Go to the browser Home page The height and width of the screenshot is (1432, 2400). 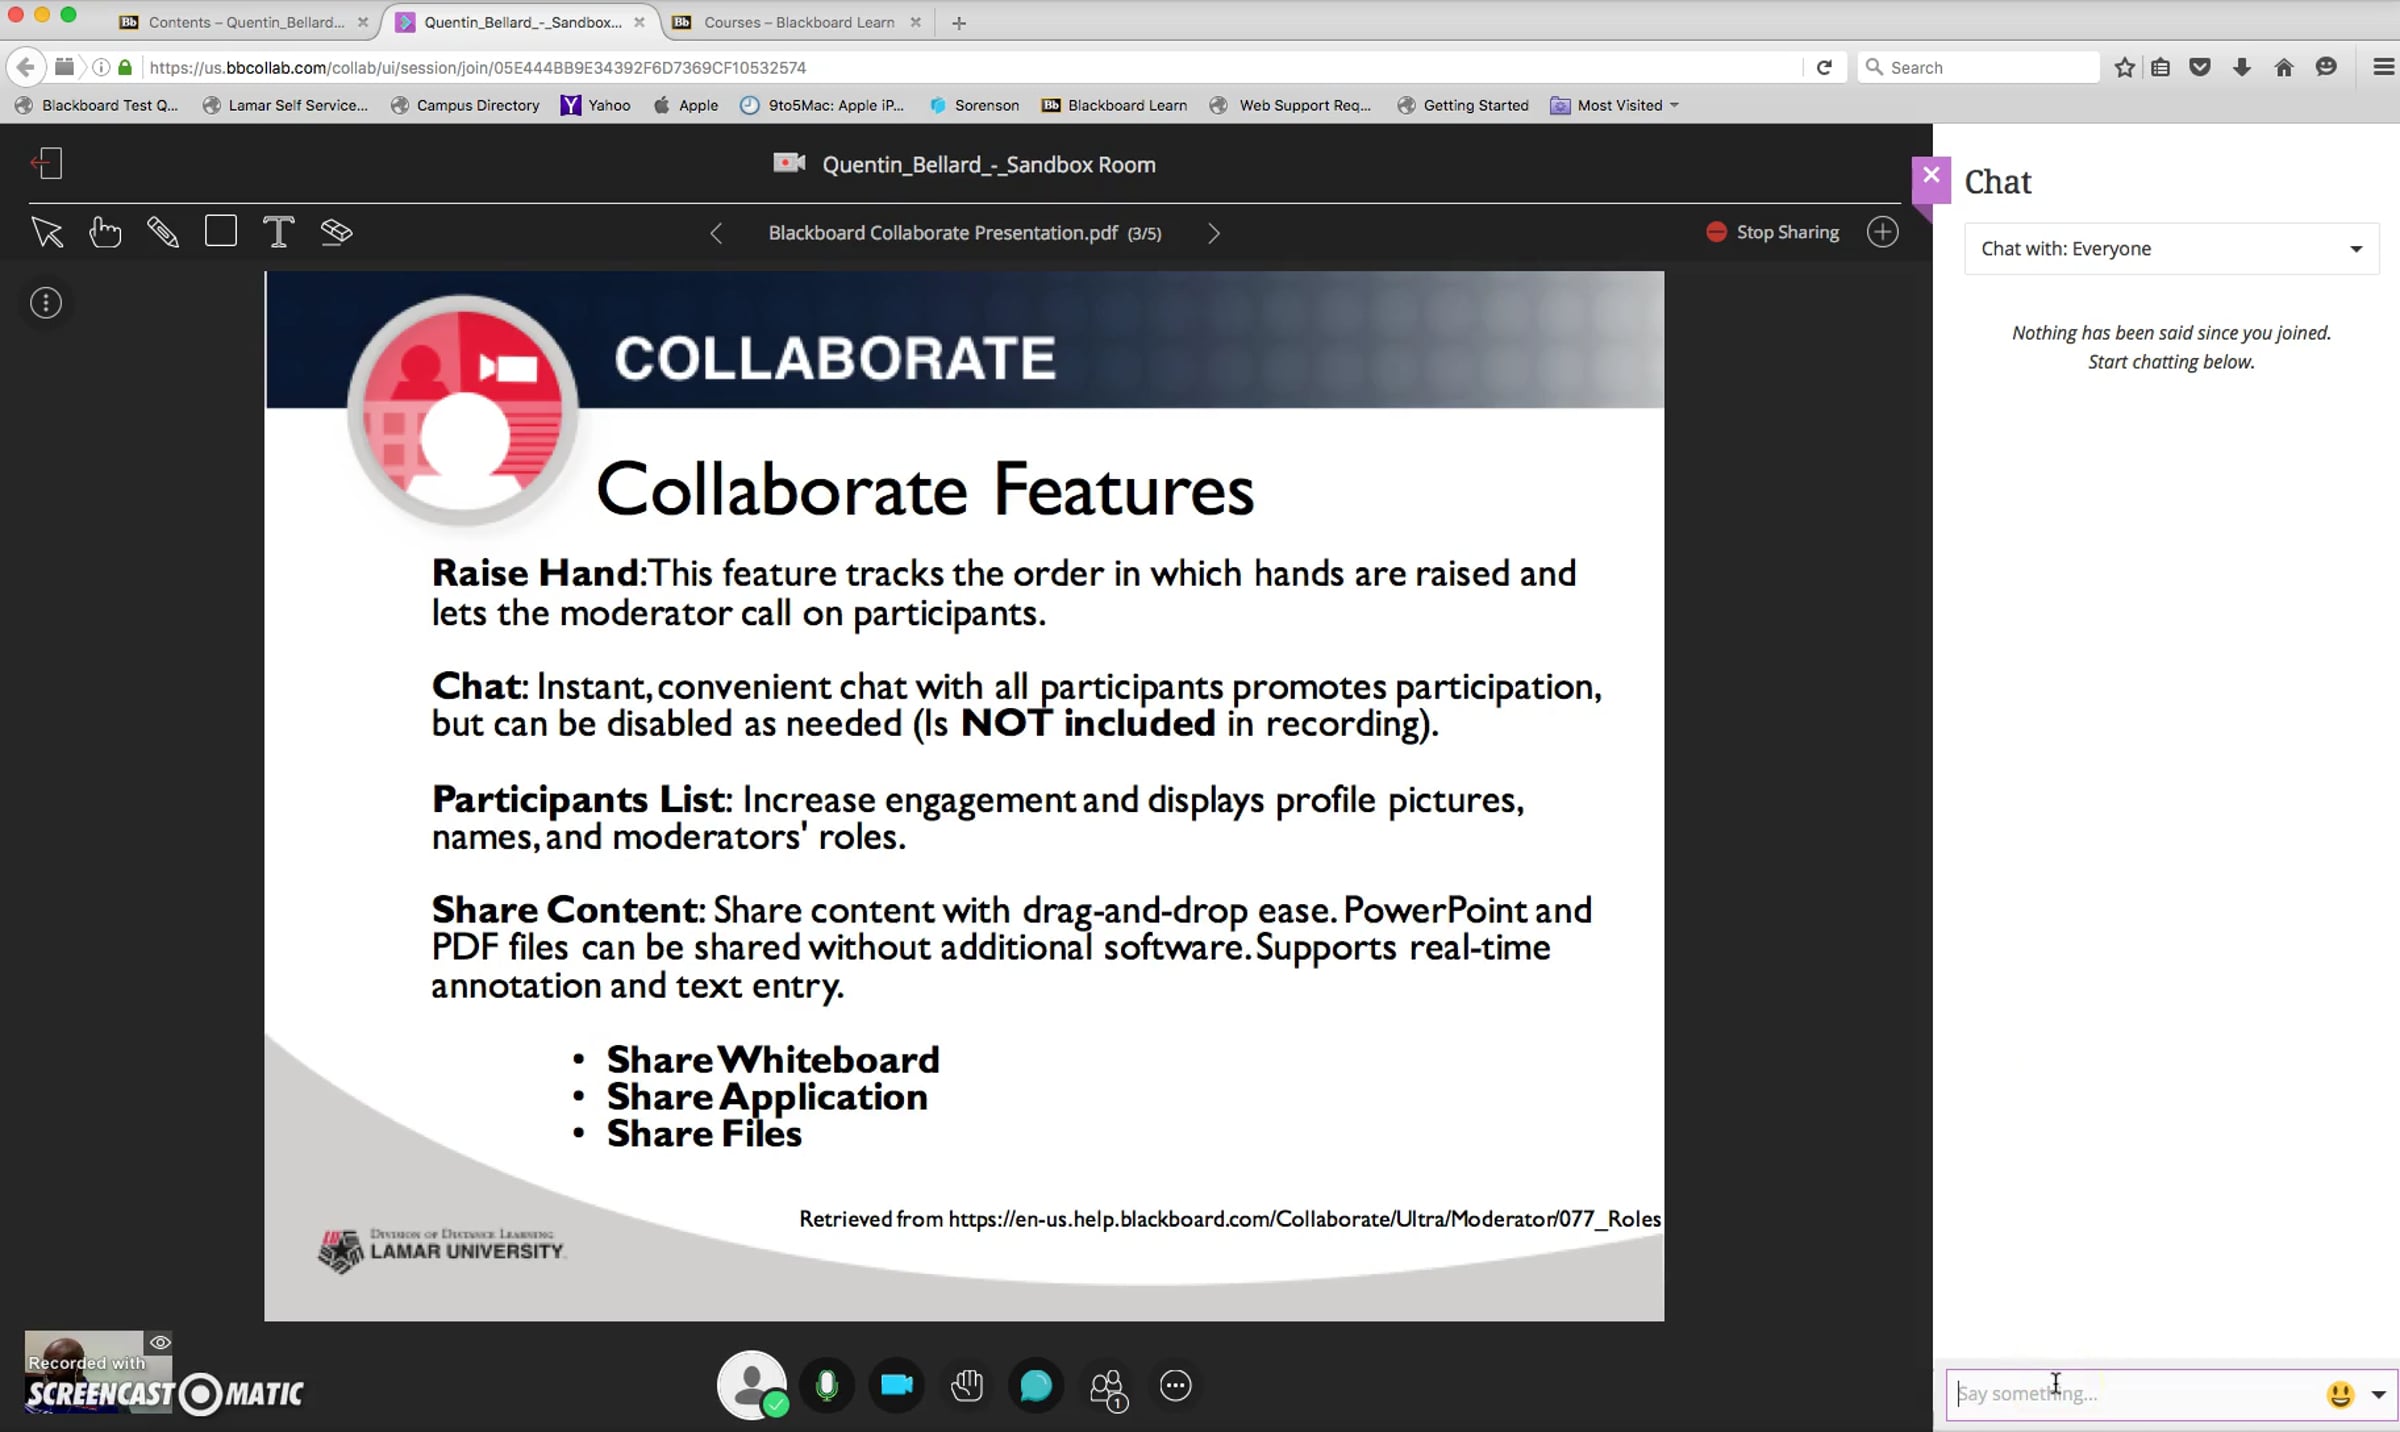point(2284,67)
